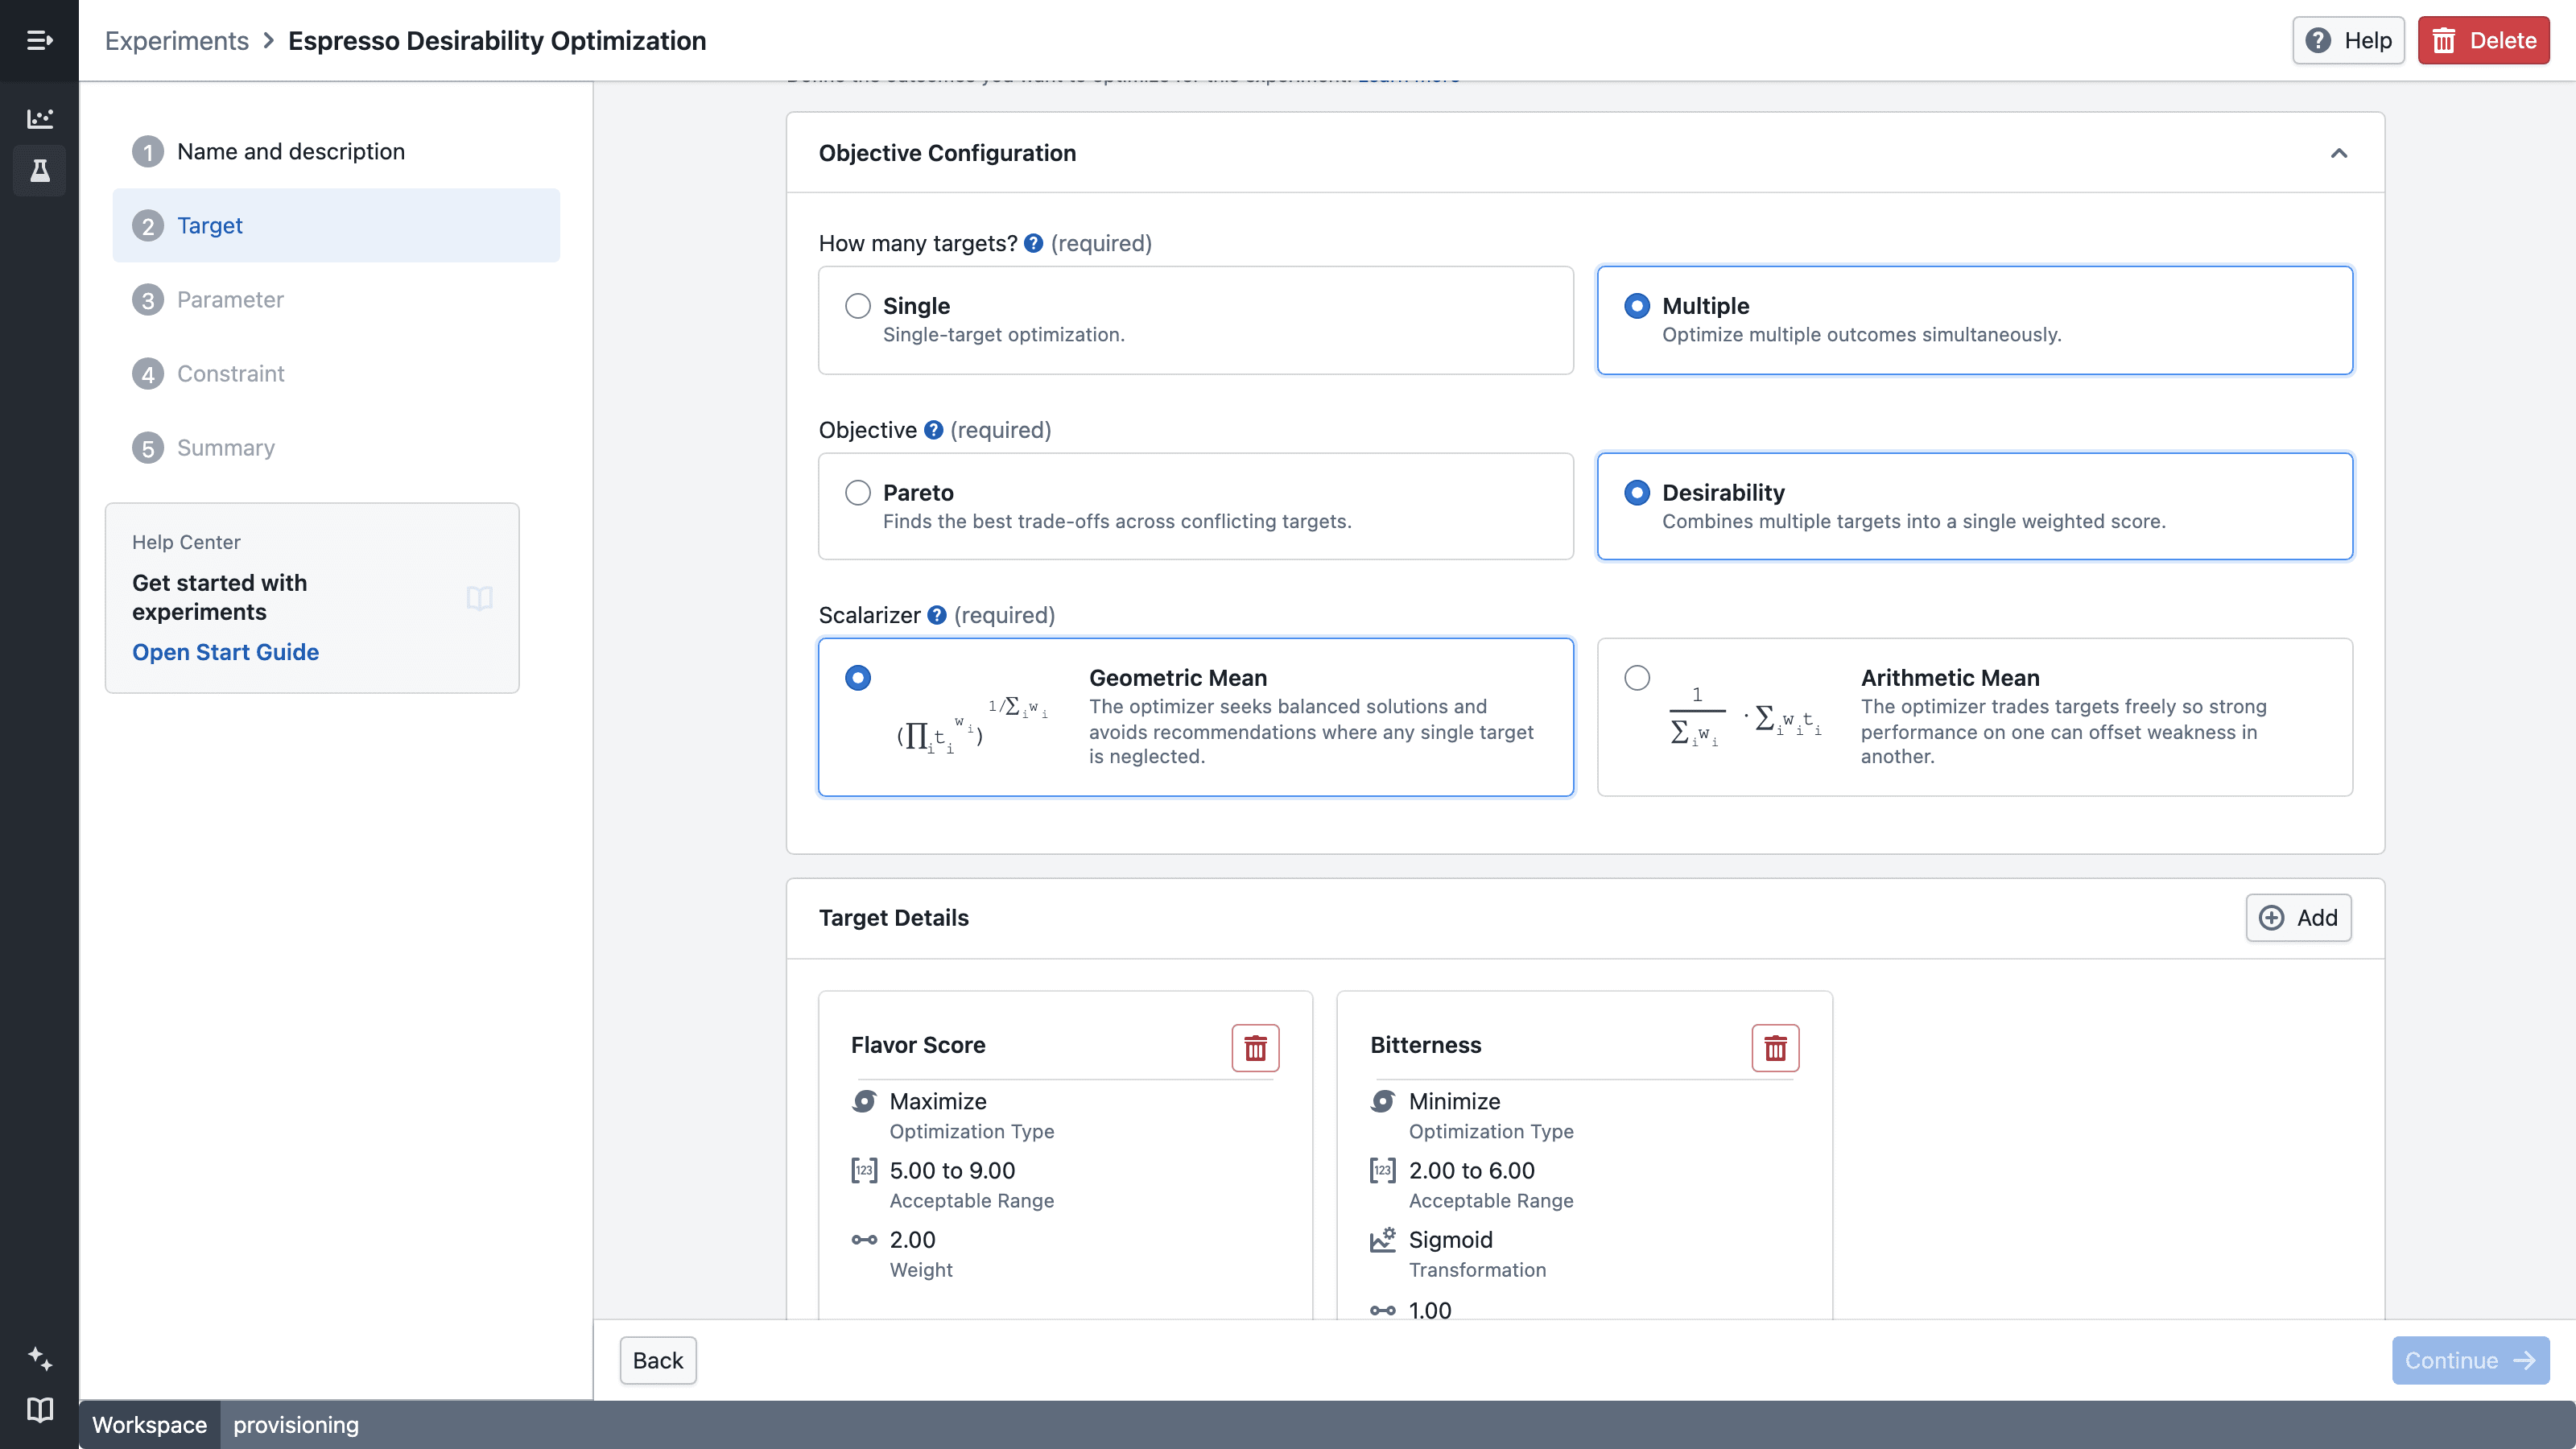Viewport: 2576px width, 1449px height.
Task: Click the red Delete experiment button
Action: tap(2483, 40)
